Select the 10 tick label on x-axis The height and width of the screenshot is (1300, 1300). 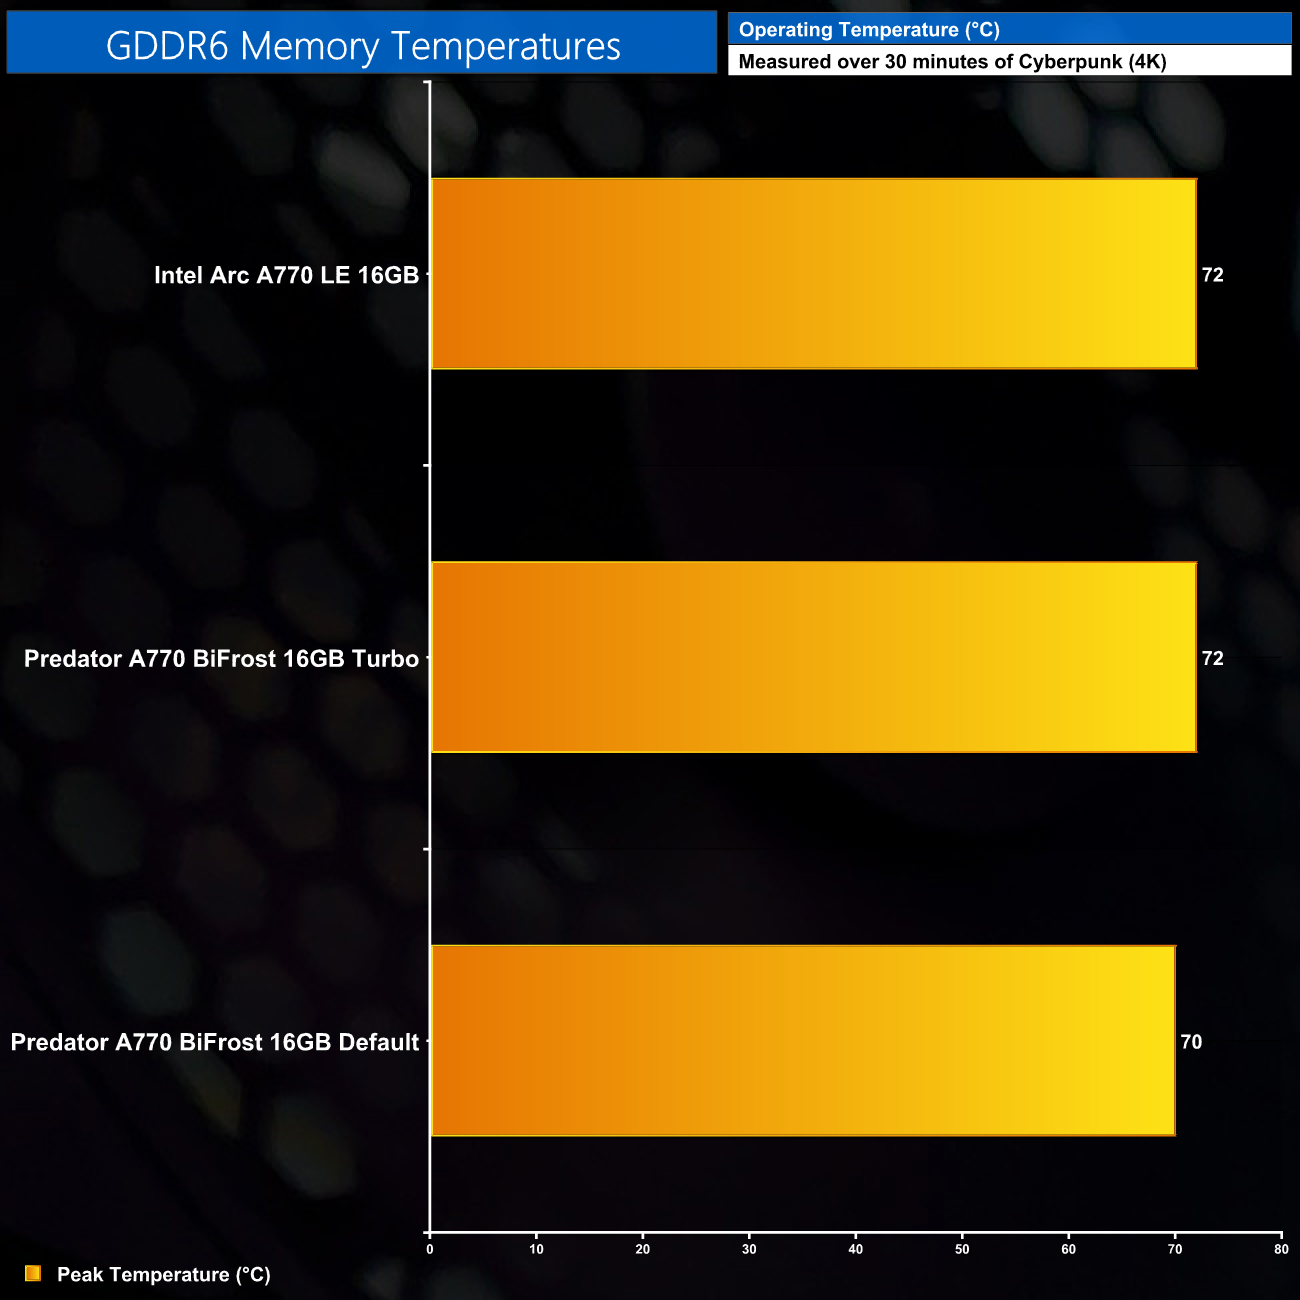pyautogui.click(x=537, y=1249)
